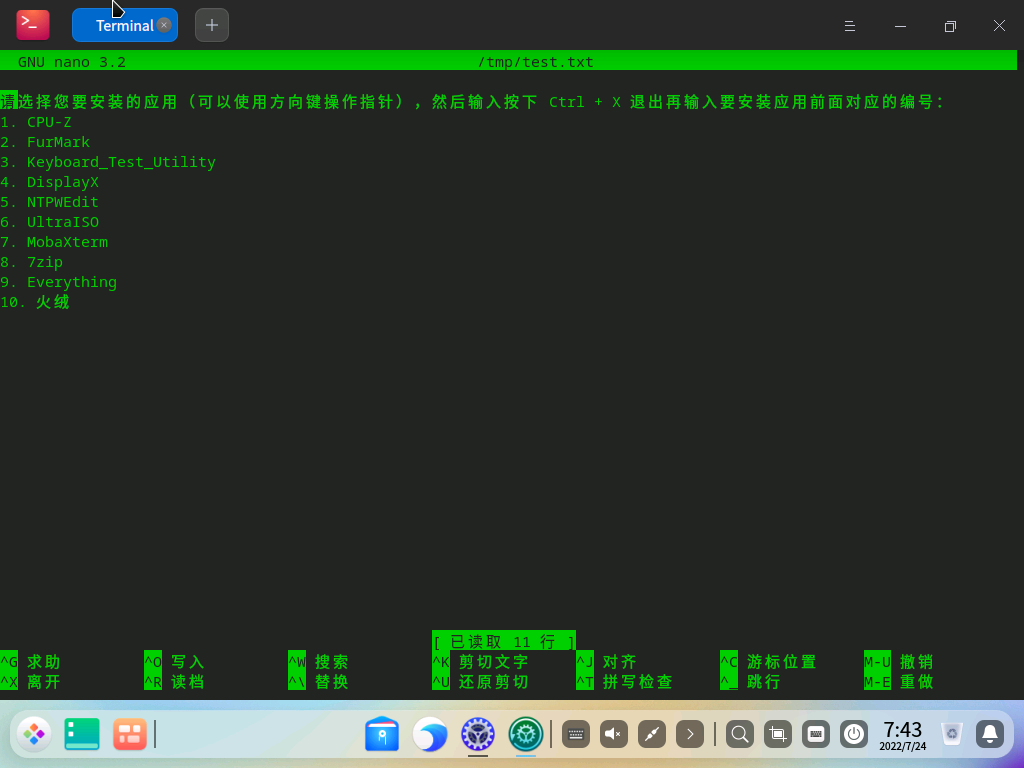Click the power button in dock
The height and width of the screenshot is (768, 1024).
coord(854,734)
